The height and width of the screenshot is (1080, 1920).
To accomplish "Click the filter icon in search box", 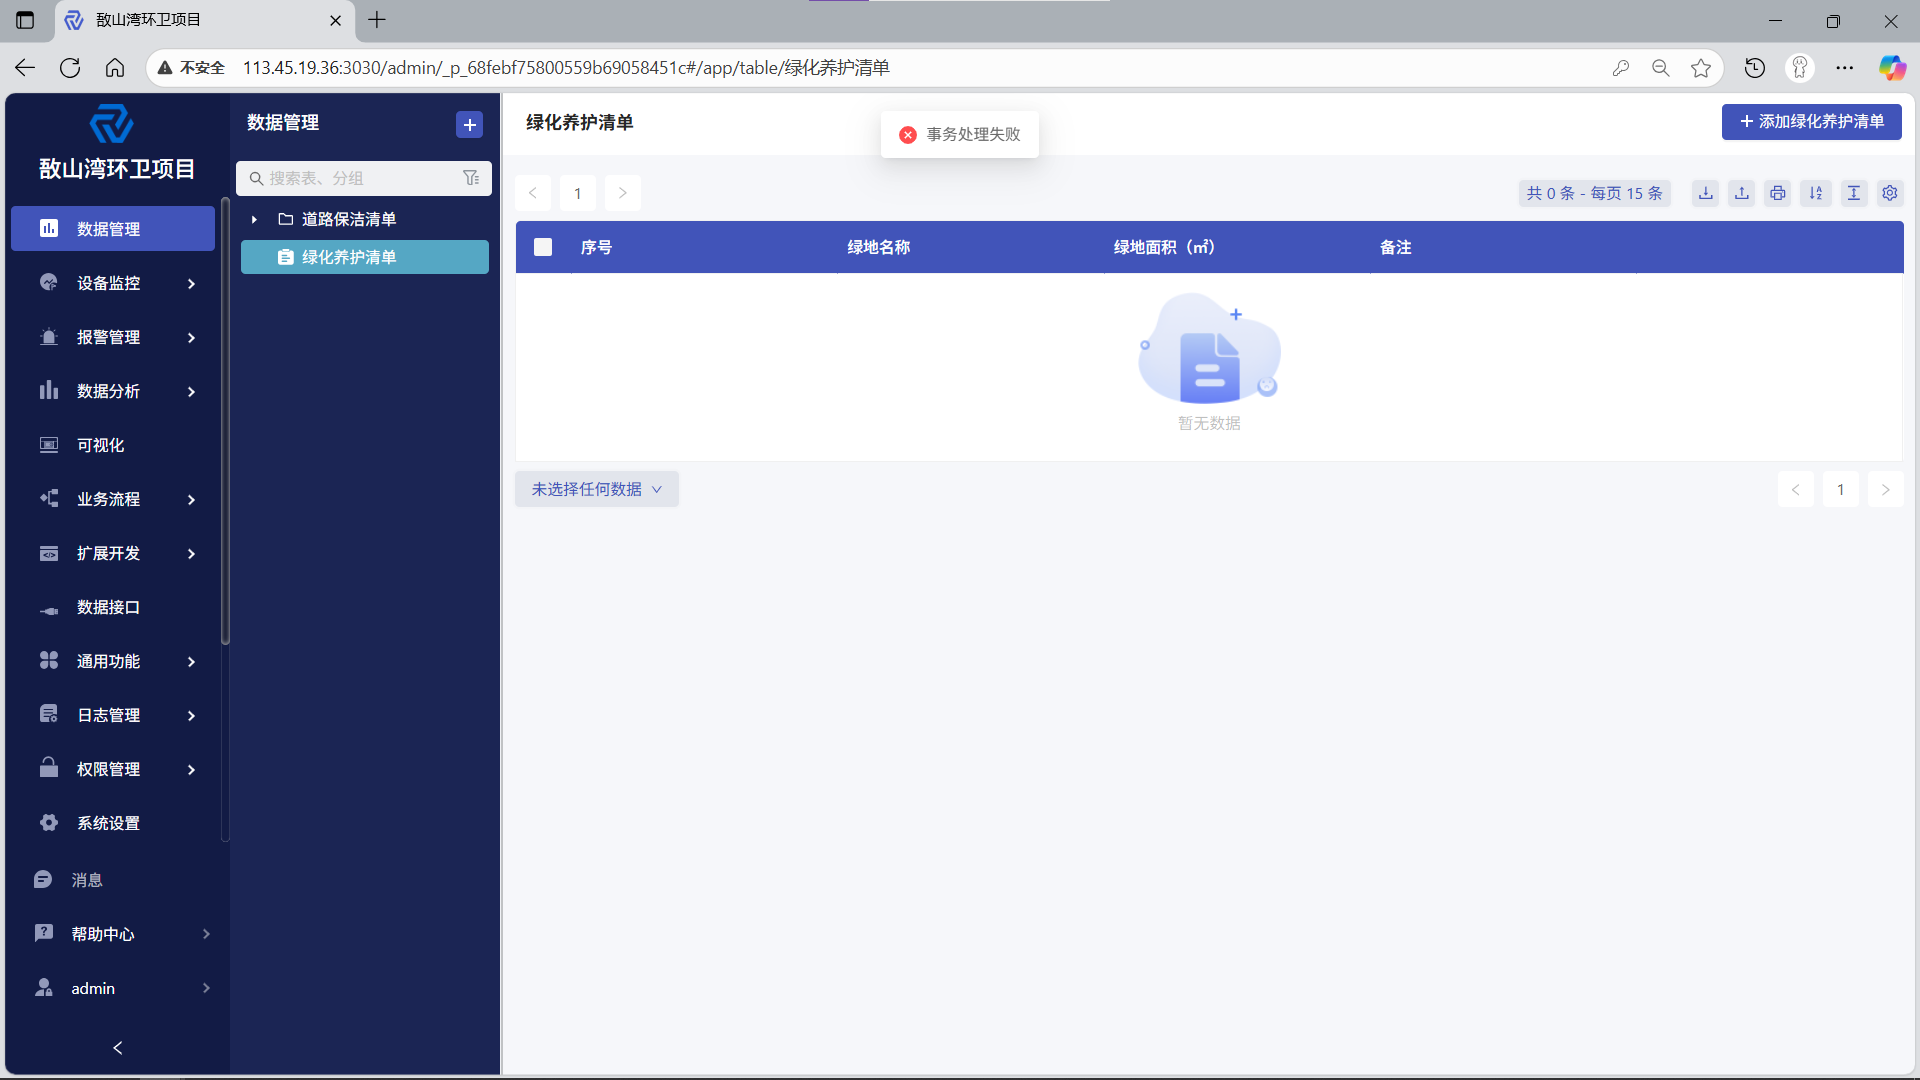I will [471, 178].
